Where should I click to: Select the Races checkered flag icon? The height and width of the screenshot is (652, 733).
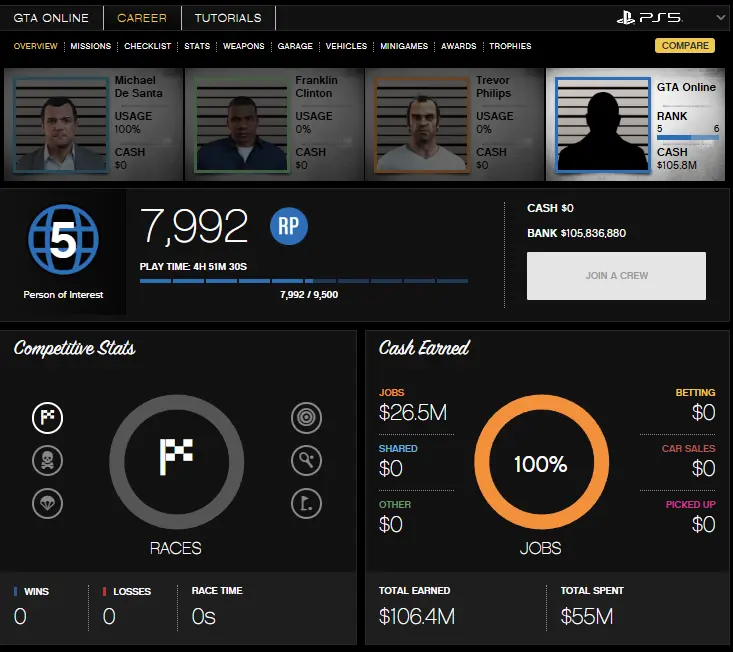pos(47,417)
